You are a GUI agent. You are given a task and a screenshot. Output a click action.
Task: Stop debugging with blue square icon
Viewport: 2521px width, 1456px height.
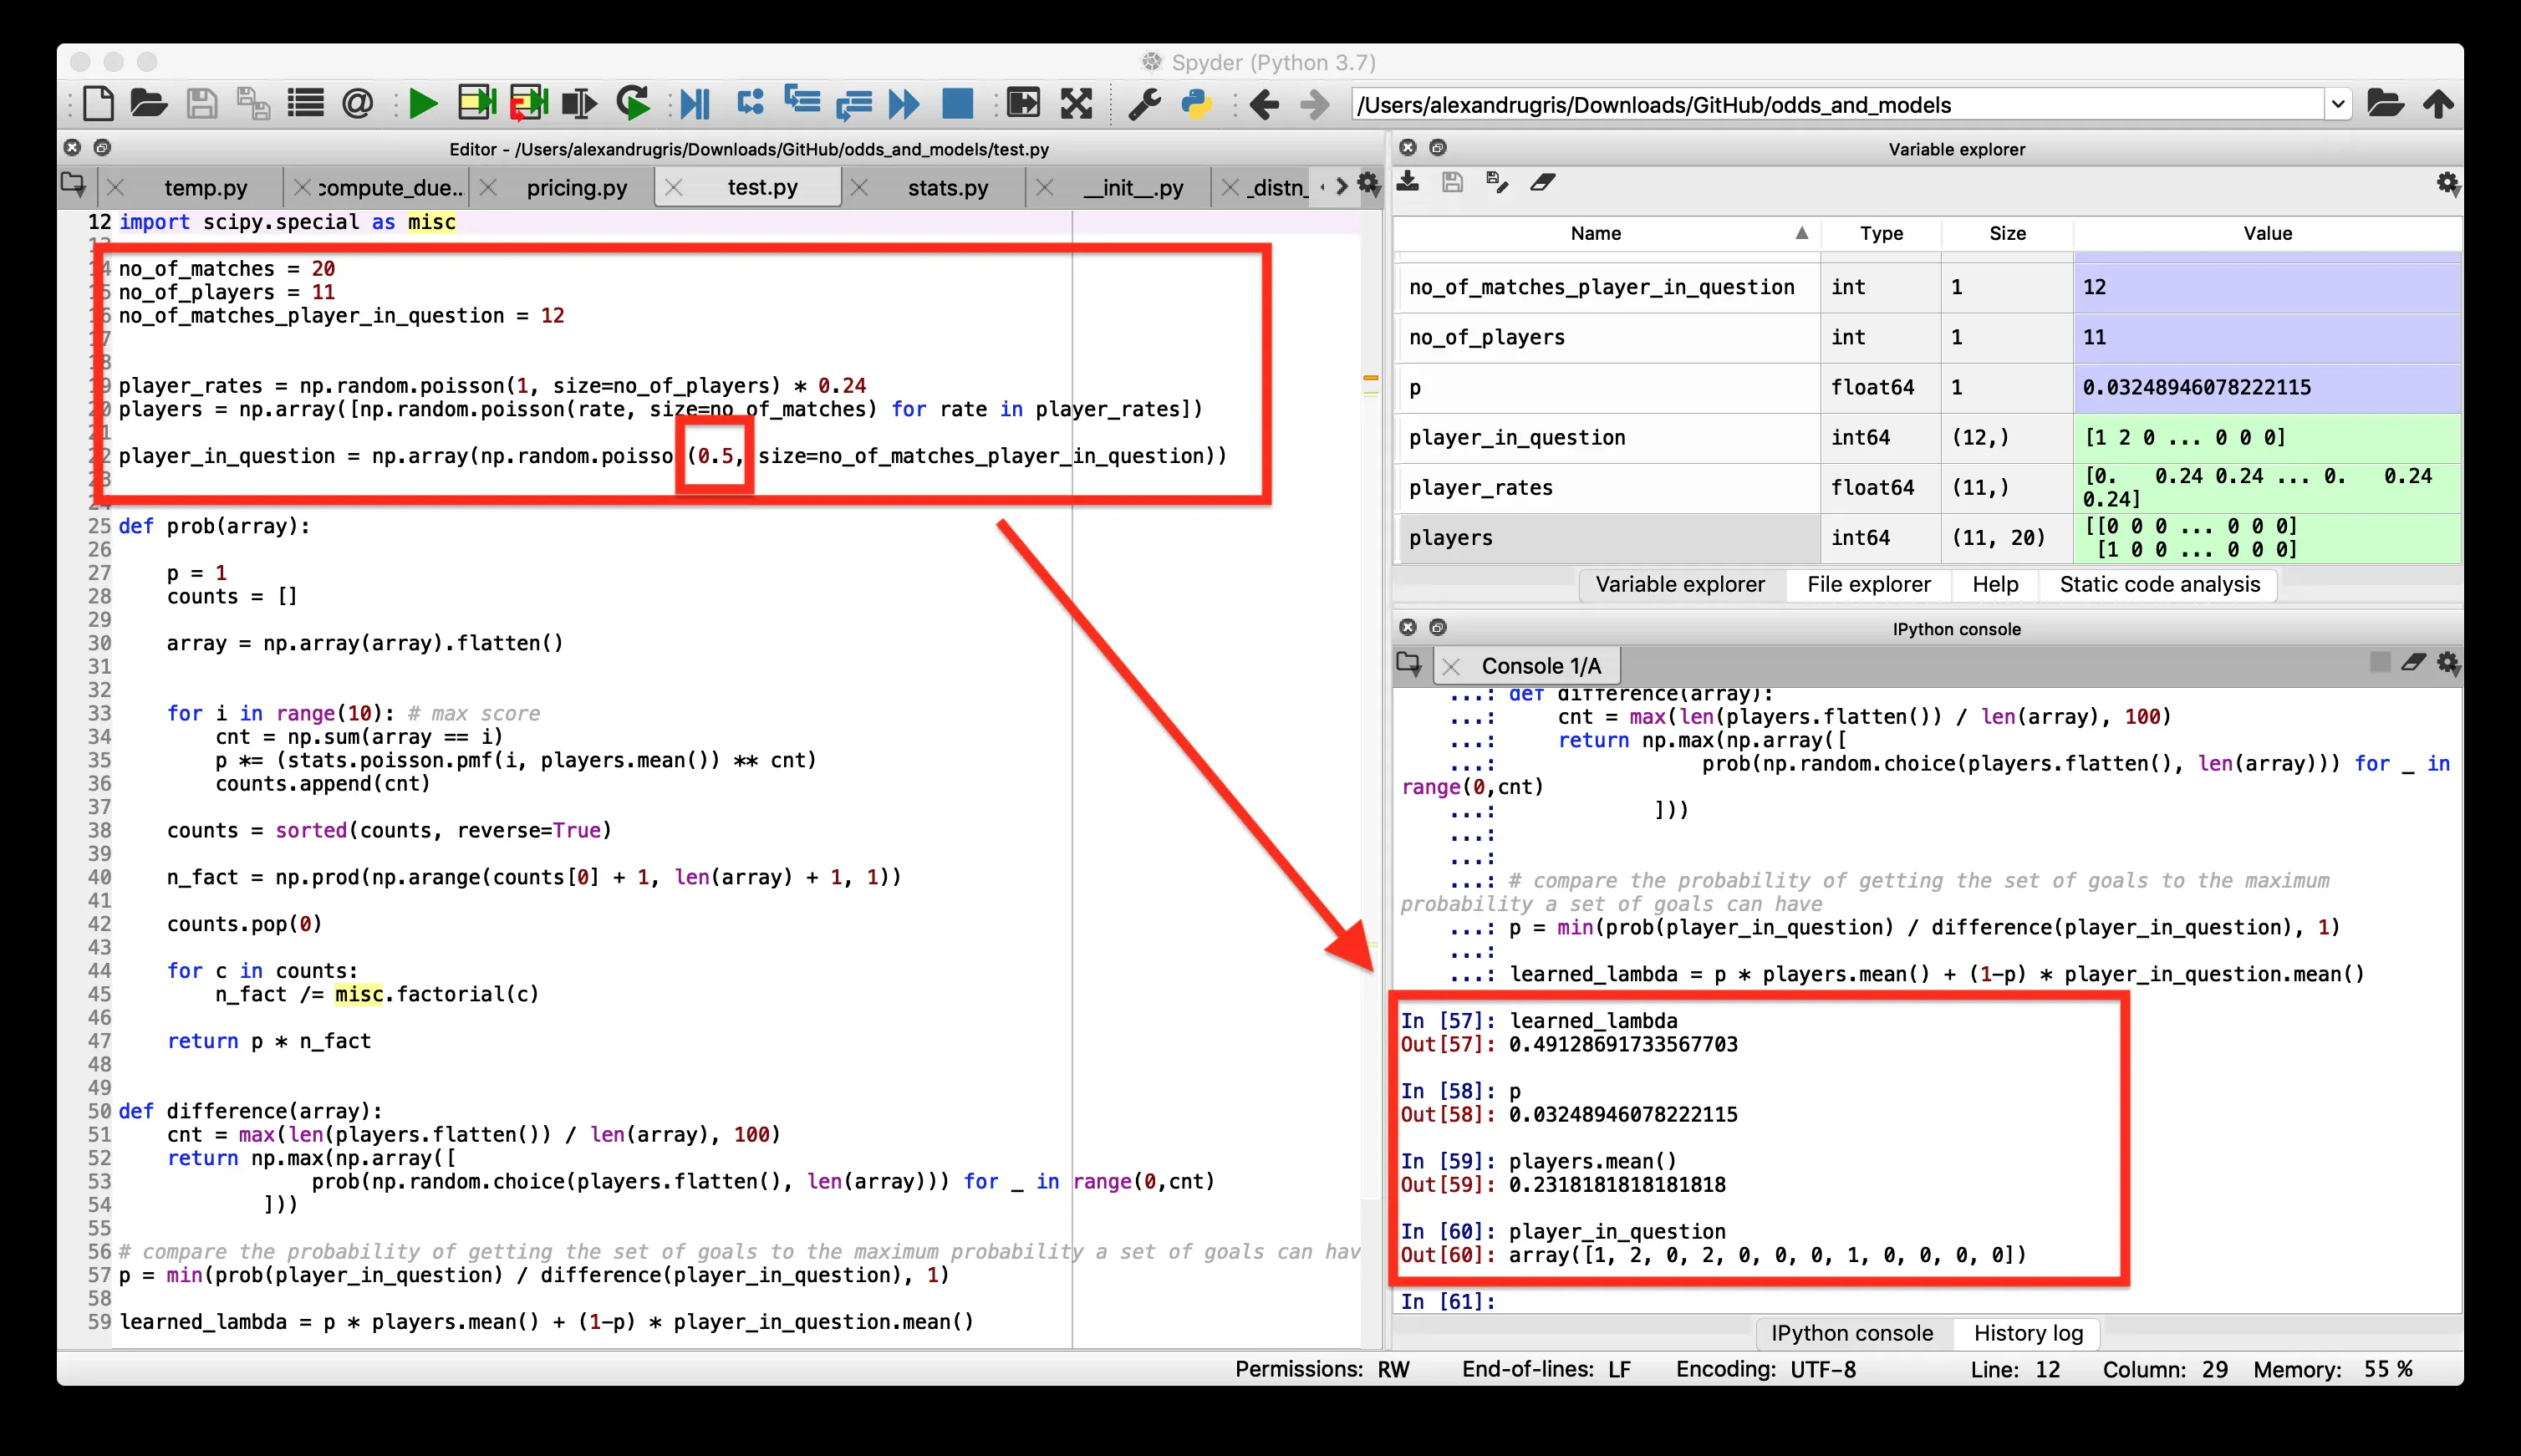957,103
